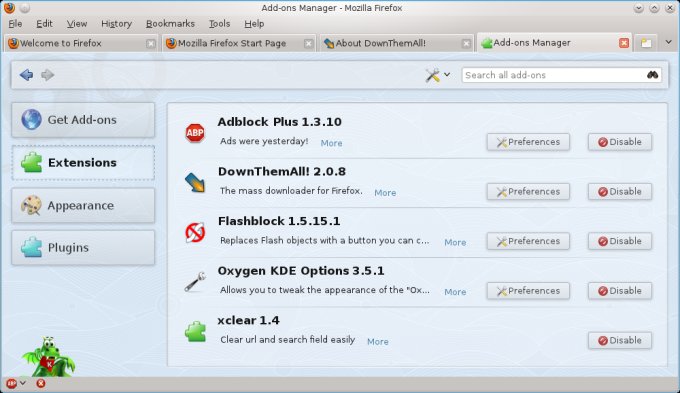Click the Oxygen KDE Options wrench icon
Viewport: 680px width, 393px height.
[195, 282]
